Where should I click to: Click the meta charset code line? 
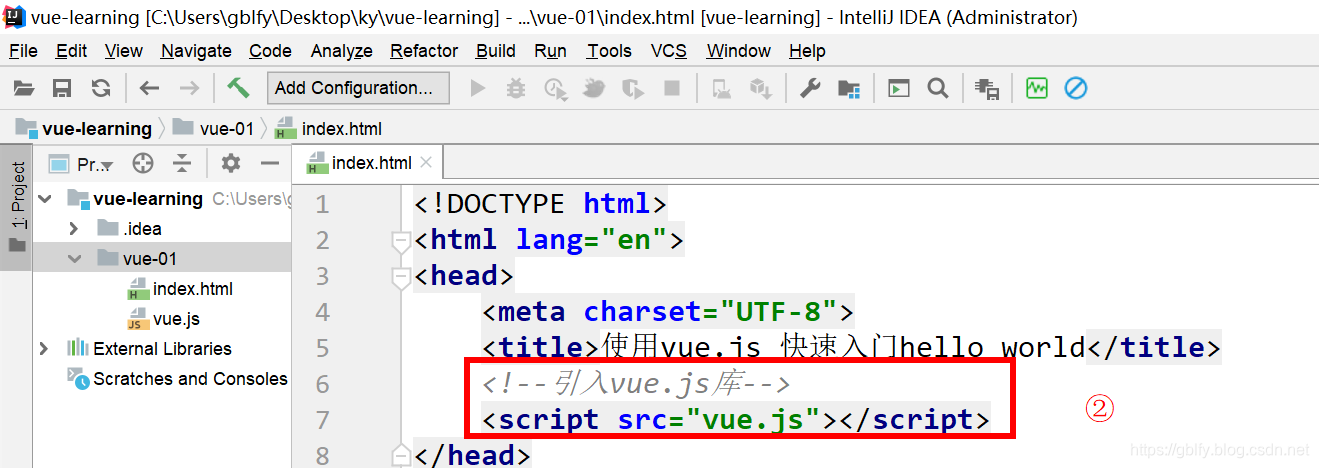point(668,312)
